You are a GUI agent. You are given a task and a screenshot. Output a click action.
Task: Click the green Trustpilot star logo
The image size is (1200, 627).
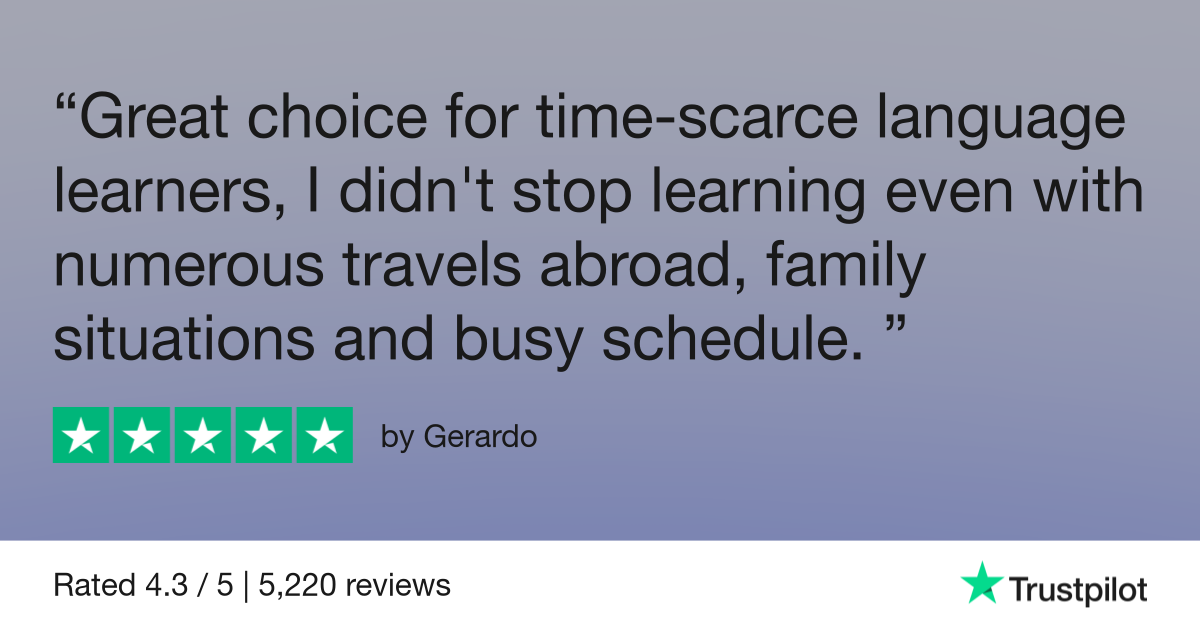[x=981, y=582]
